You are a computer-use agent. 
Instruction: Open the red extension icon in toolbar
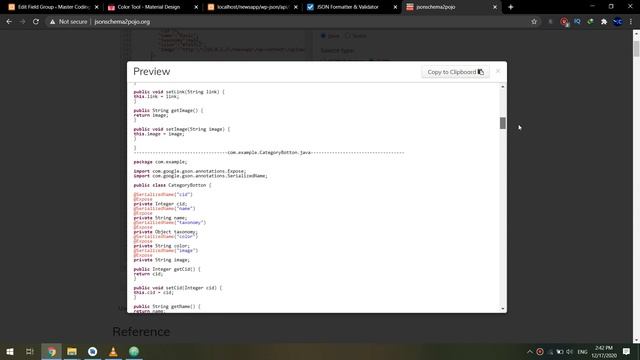click(x=564, y=22)
